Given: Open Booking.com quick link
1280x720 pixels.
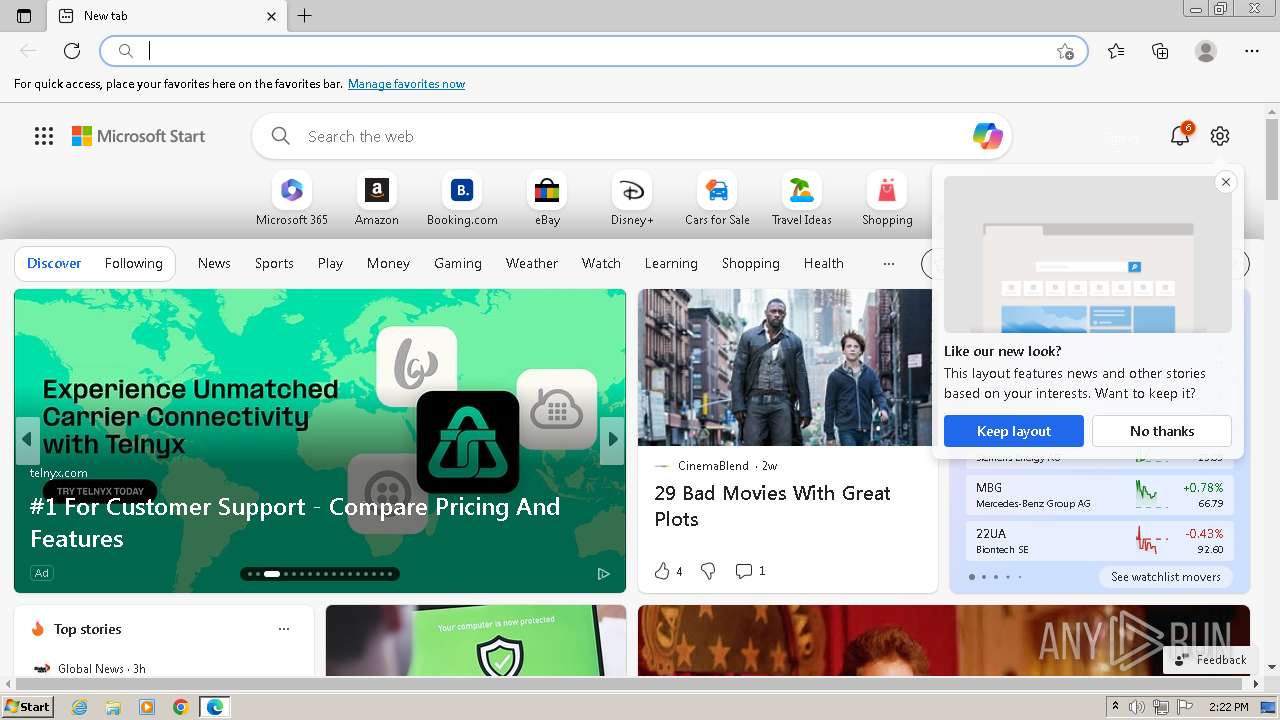Looking at the screenshot, I should point(462,199).
